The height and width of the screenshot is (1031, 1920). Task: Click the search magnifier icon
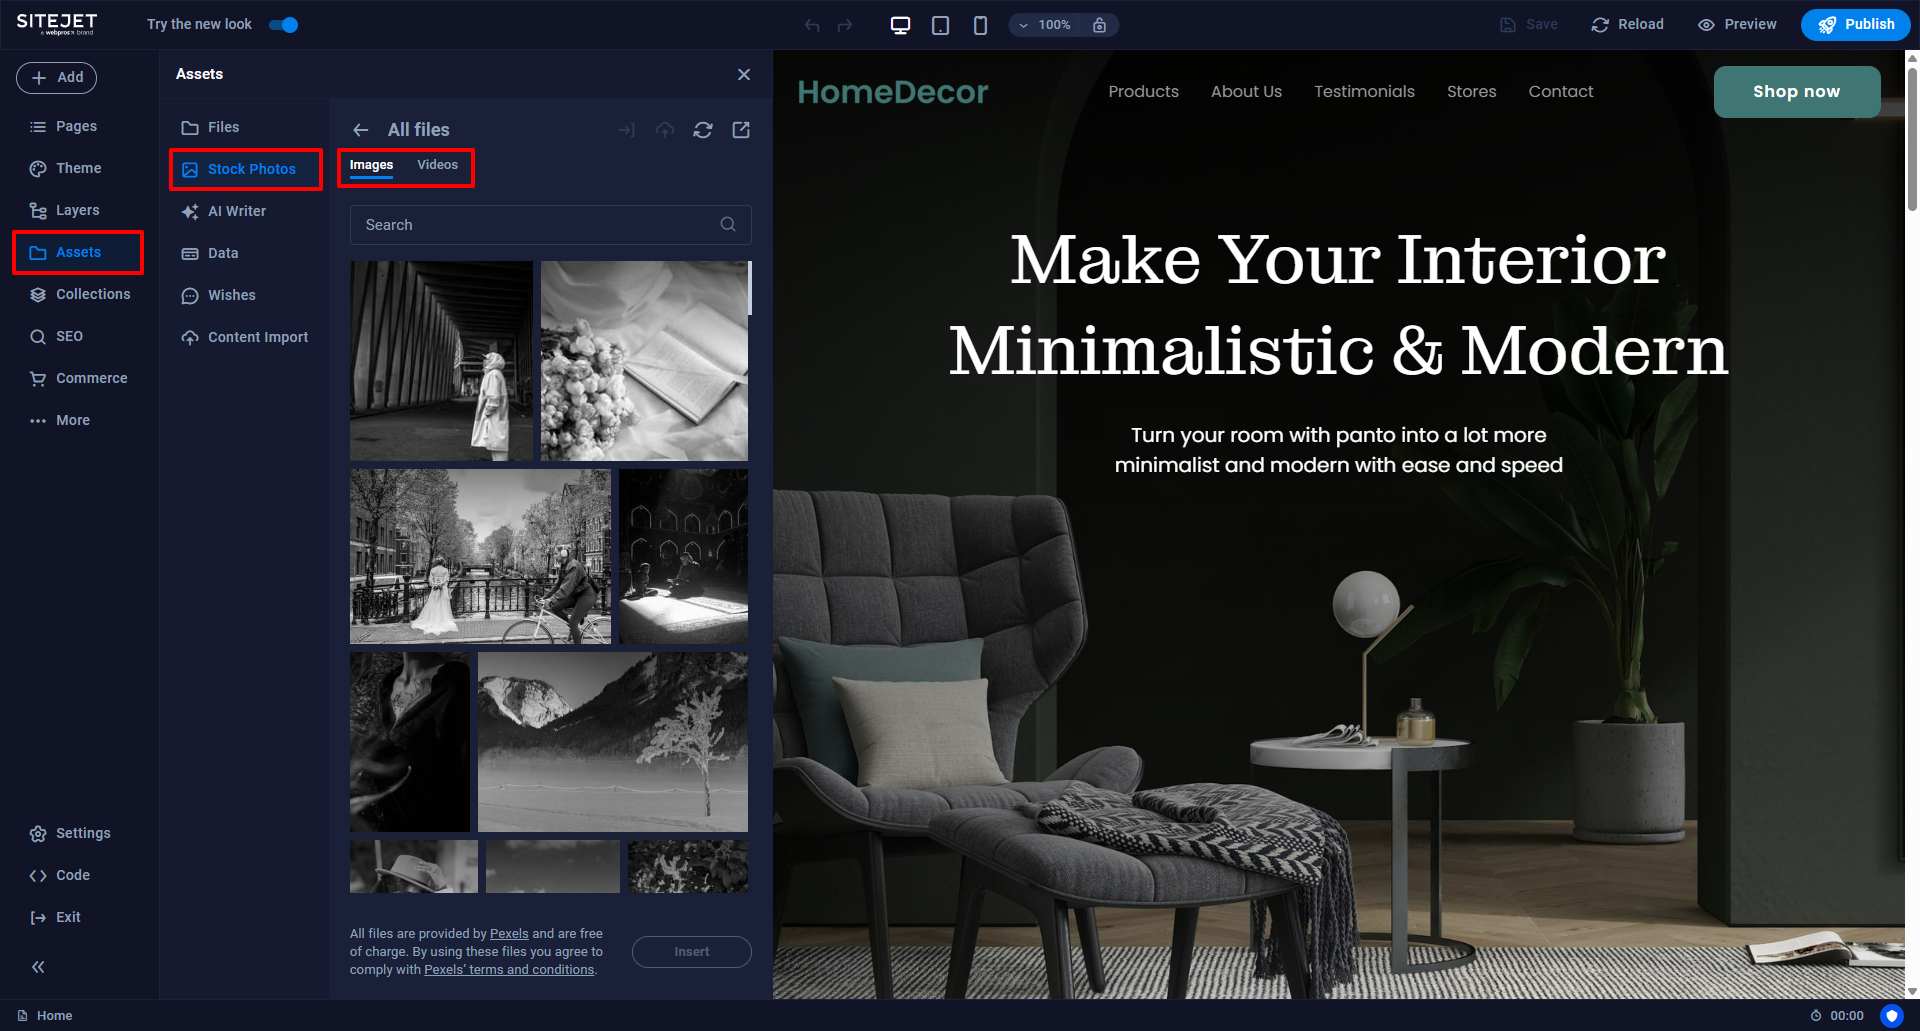(x=728, y=224)
